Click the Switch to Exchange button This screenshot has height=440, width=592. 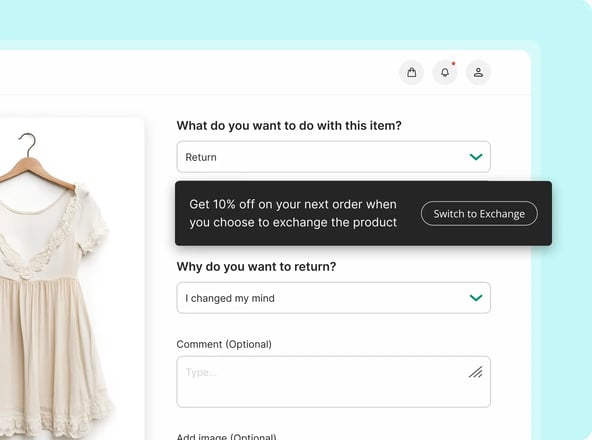click(479, 214)
